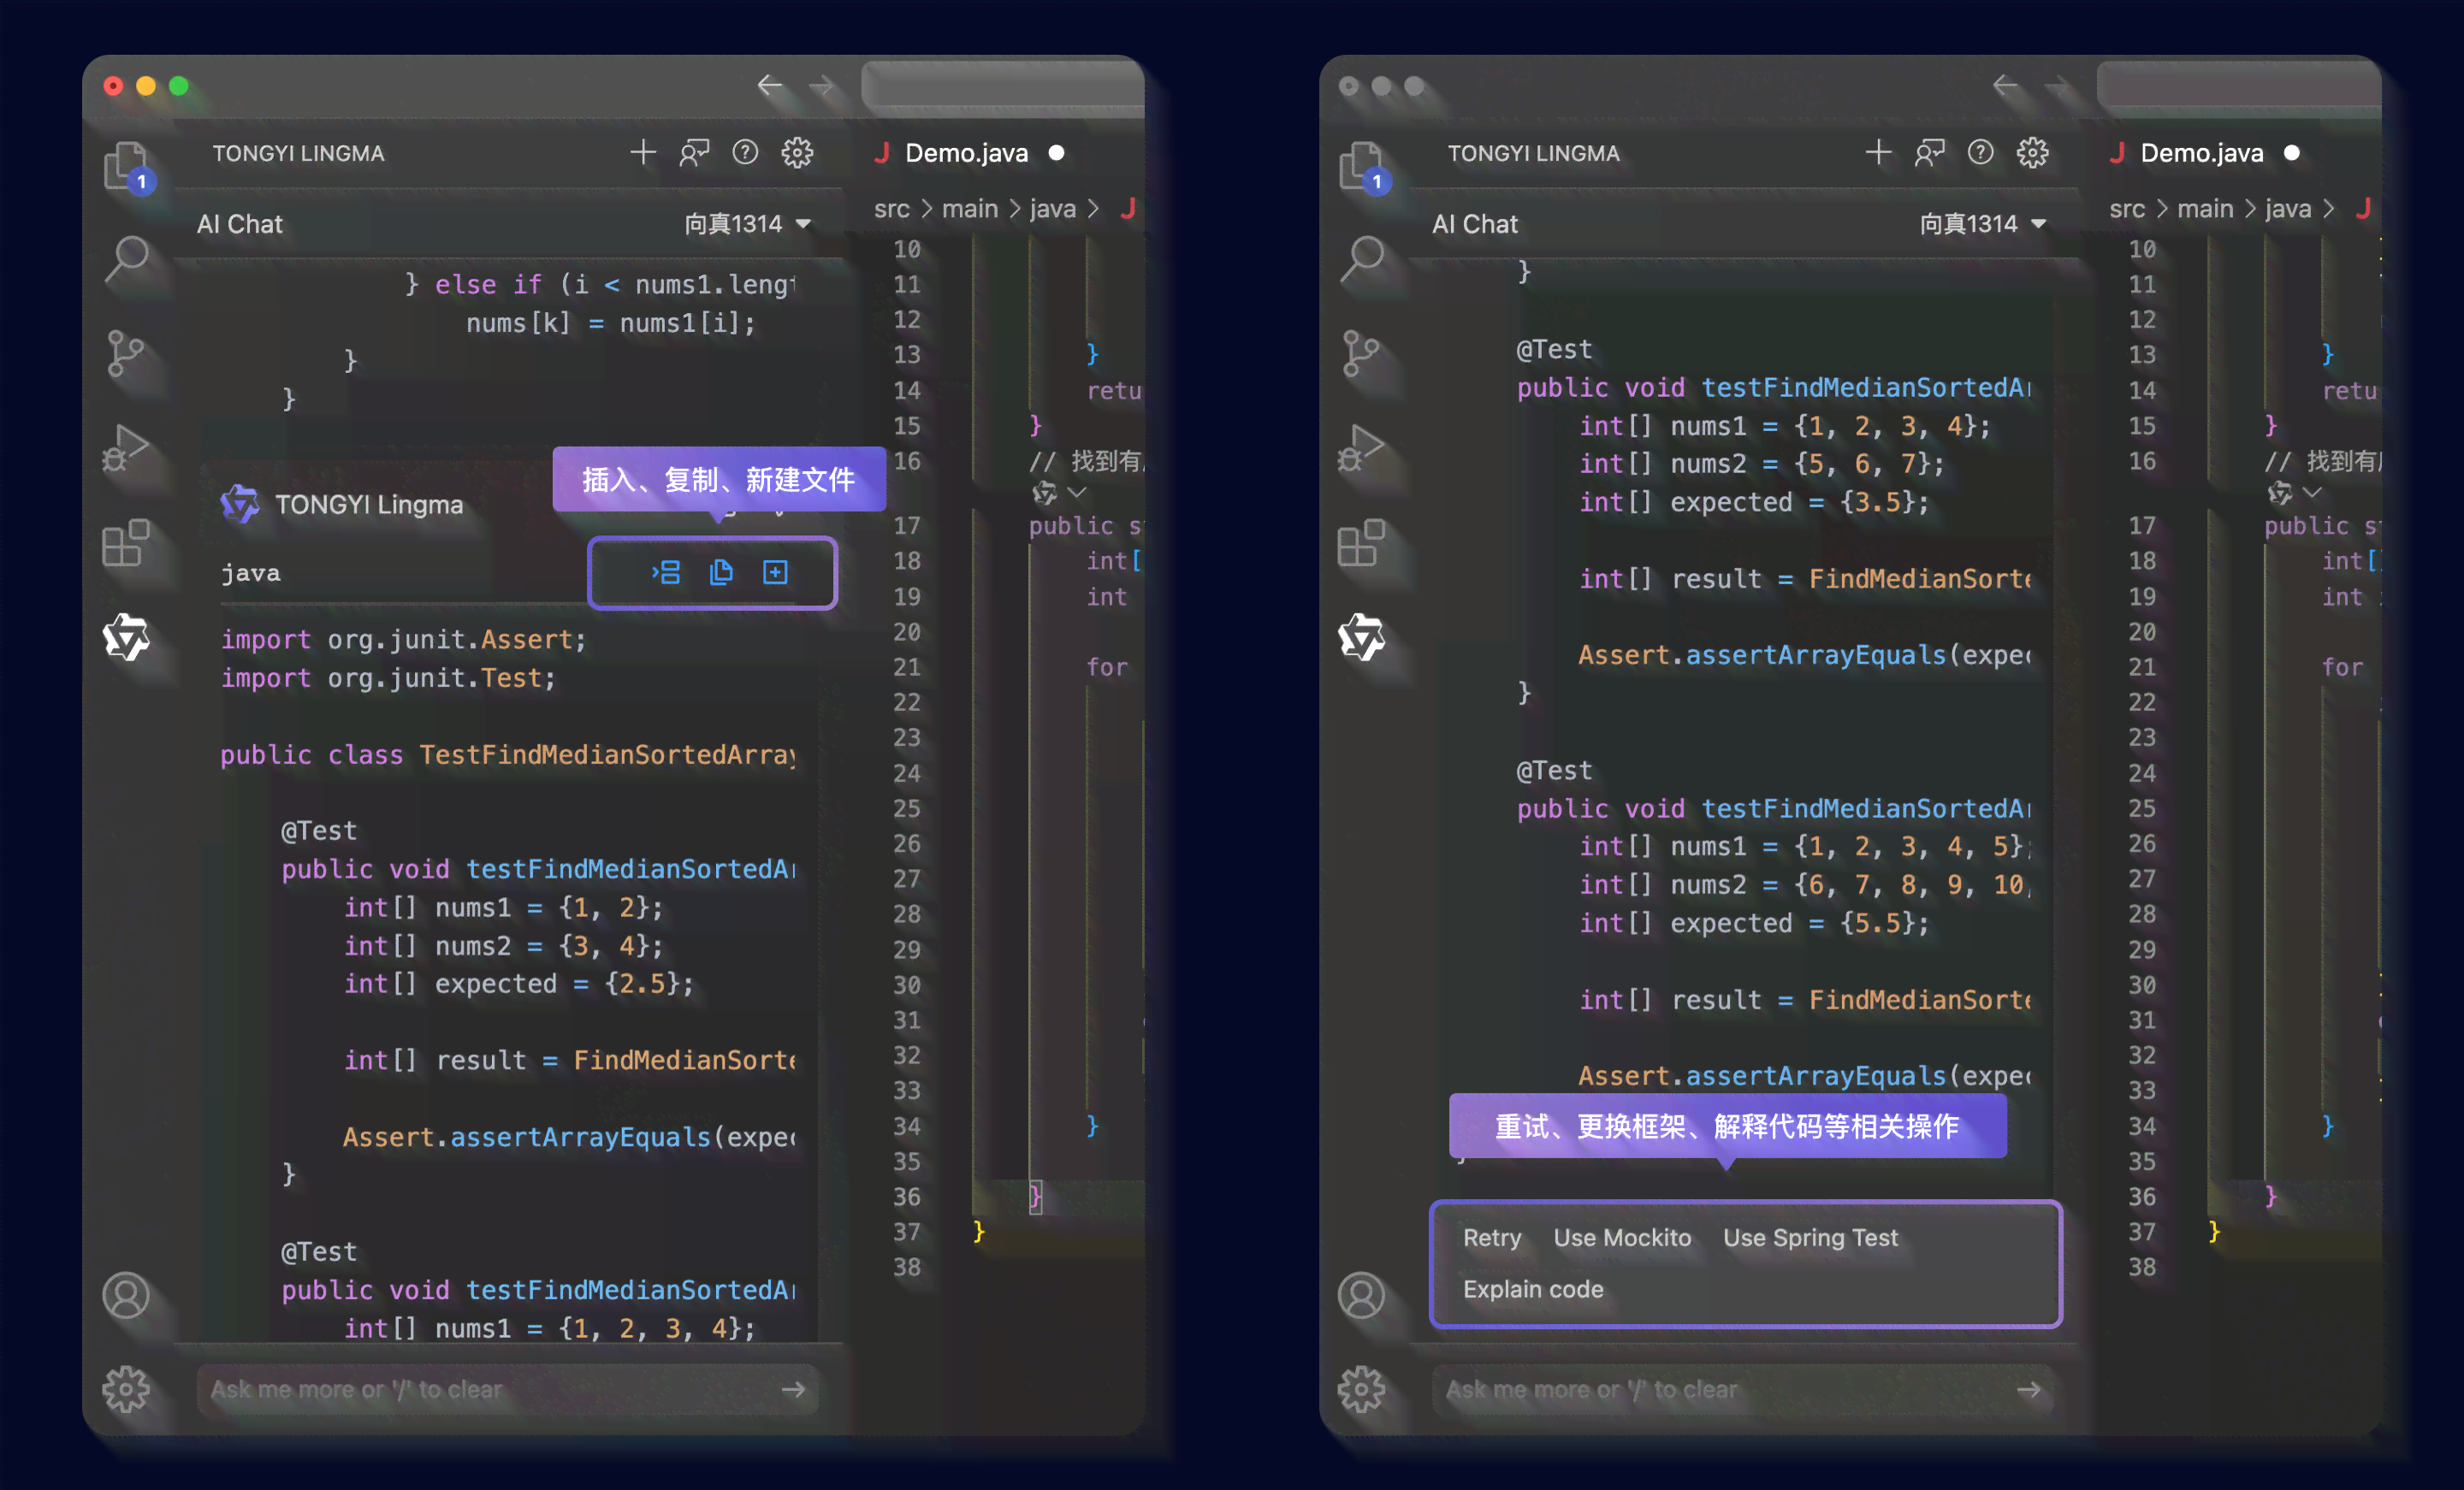Click line number 37 in right editor
Image resolution: width=2464 pixels, height=1490 pixels.
(x=2142, y=1232)
